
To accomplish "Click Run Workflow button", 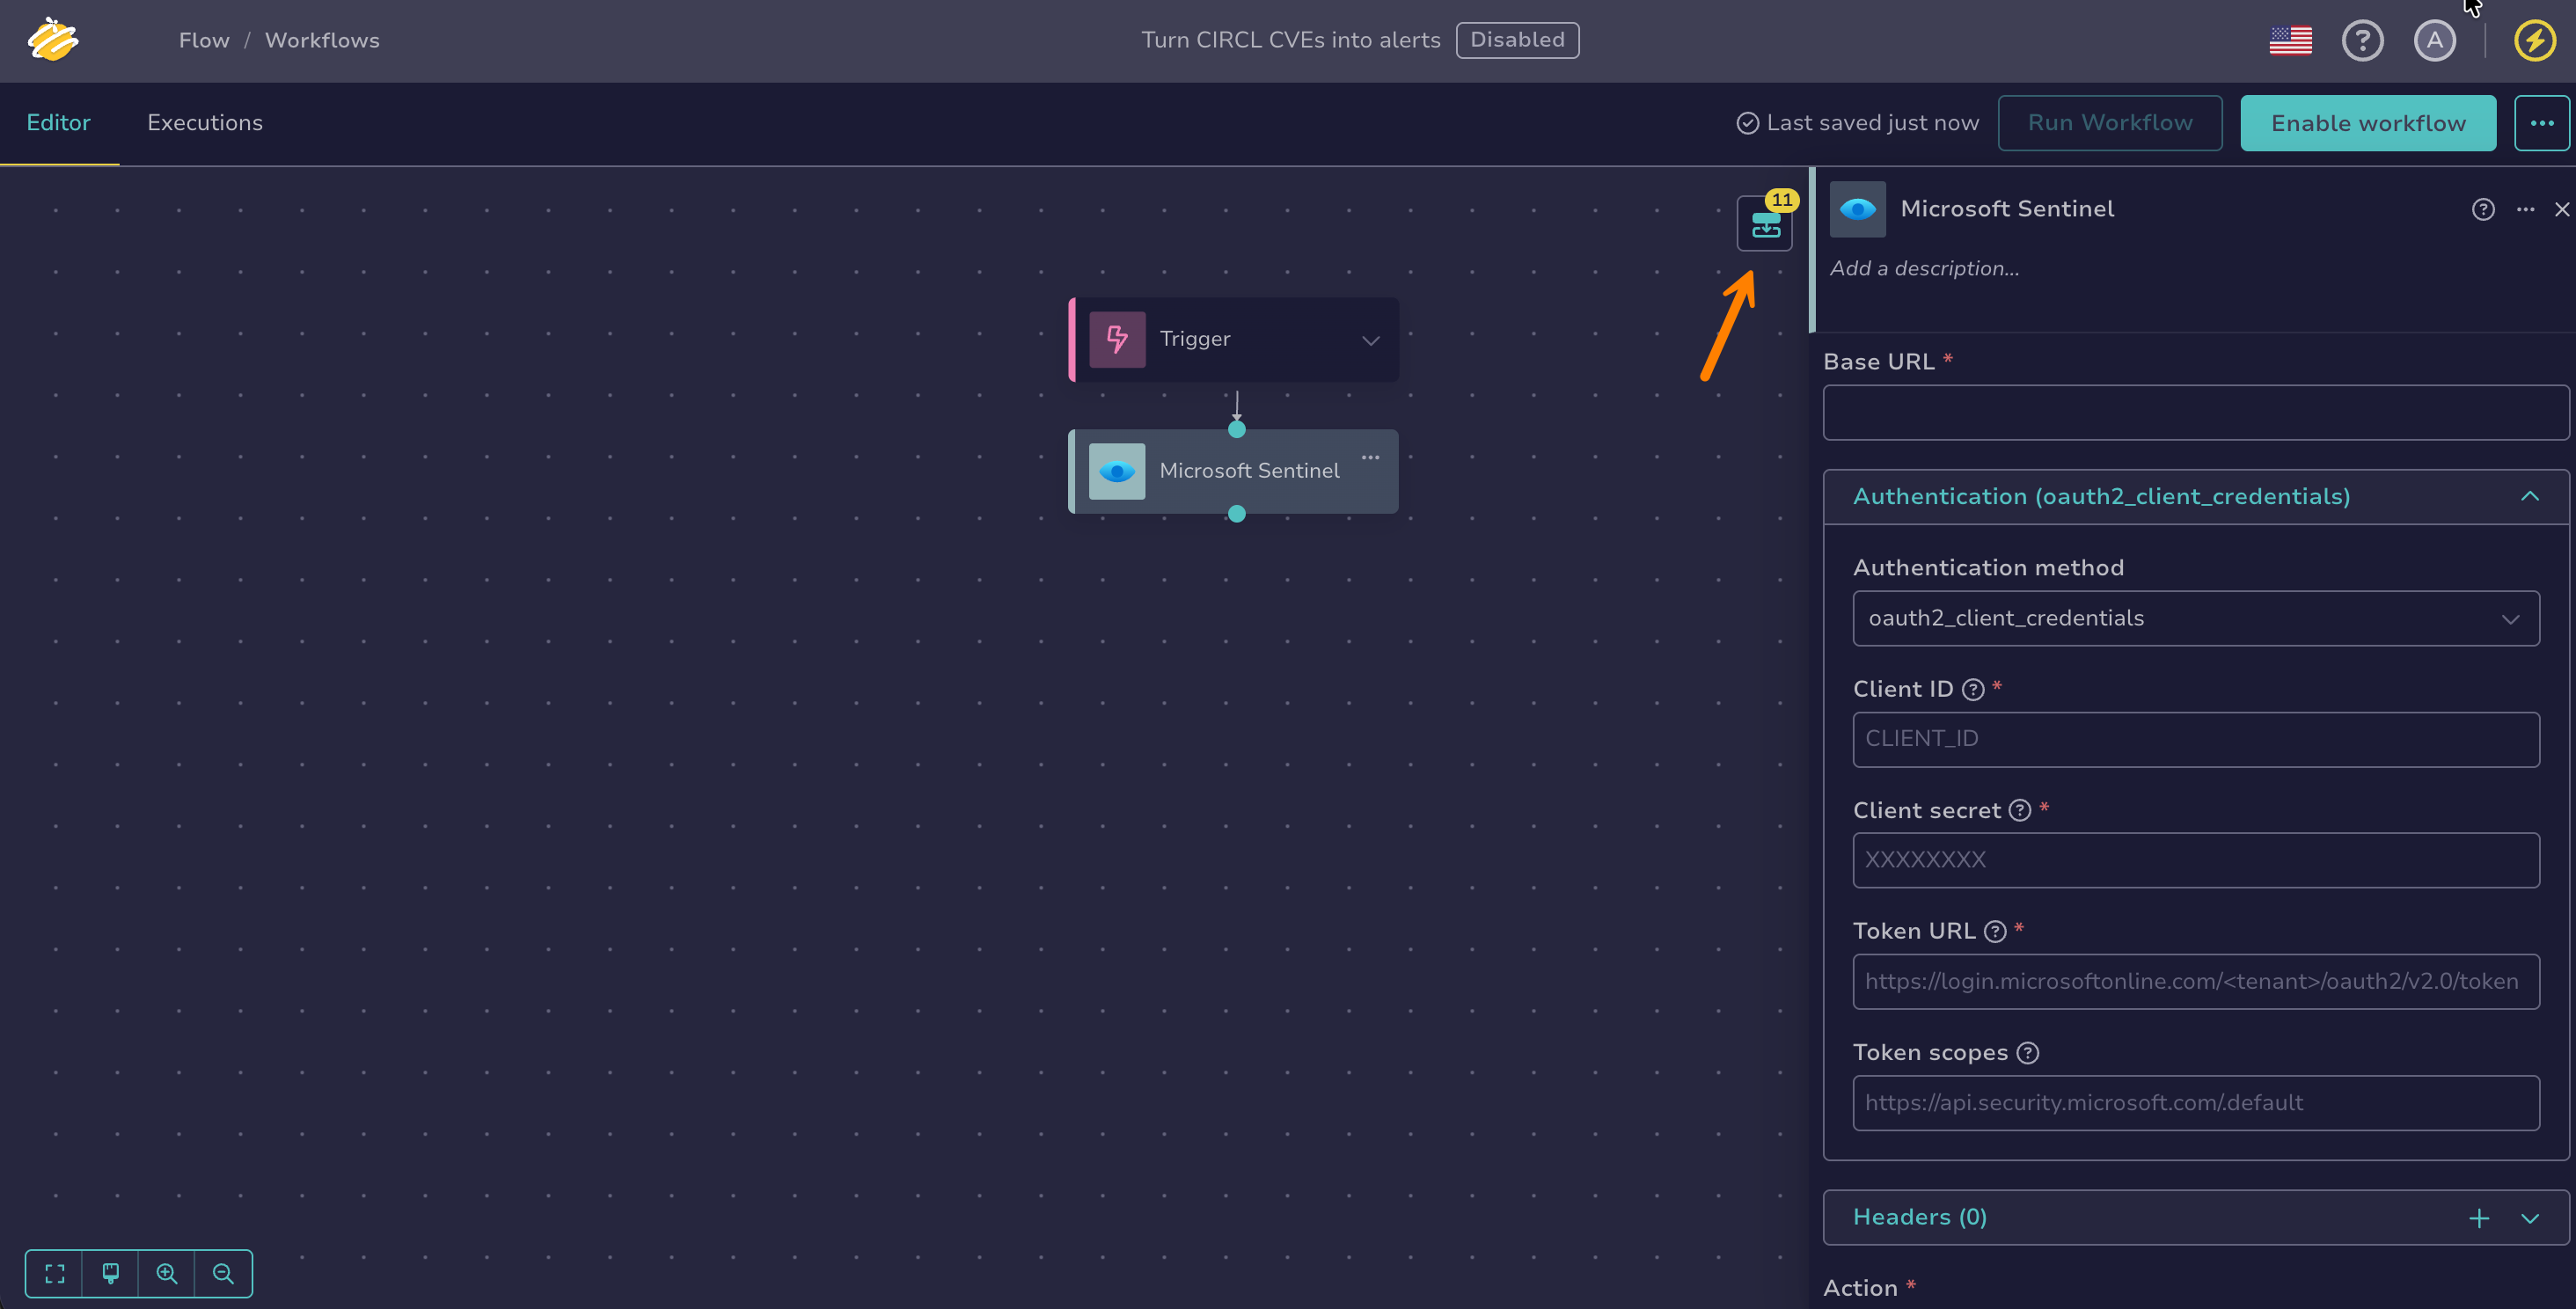I will click(x=2110, y=123).
